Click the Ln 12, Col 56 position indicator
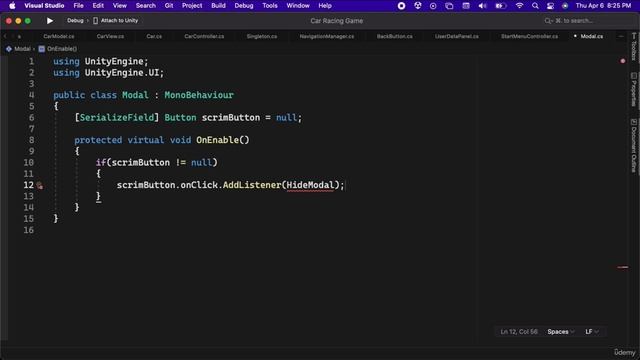The width and height of the screenshot is (640, 360). (519, 332)
